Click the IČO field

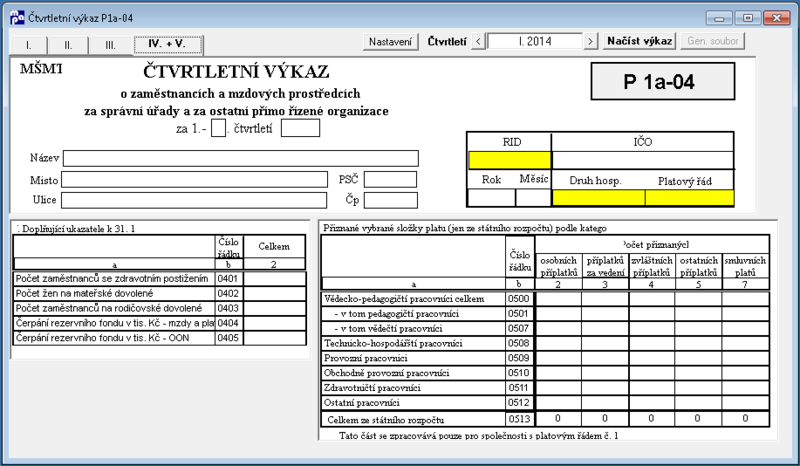[643, 160]
